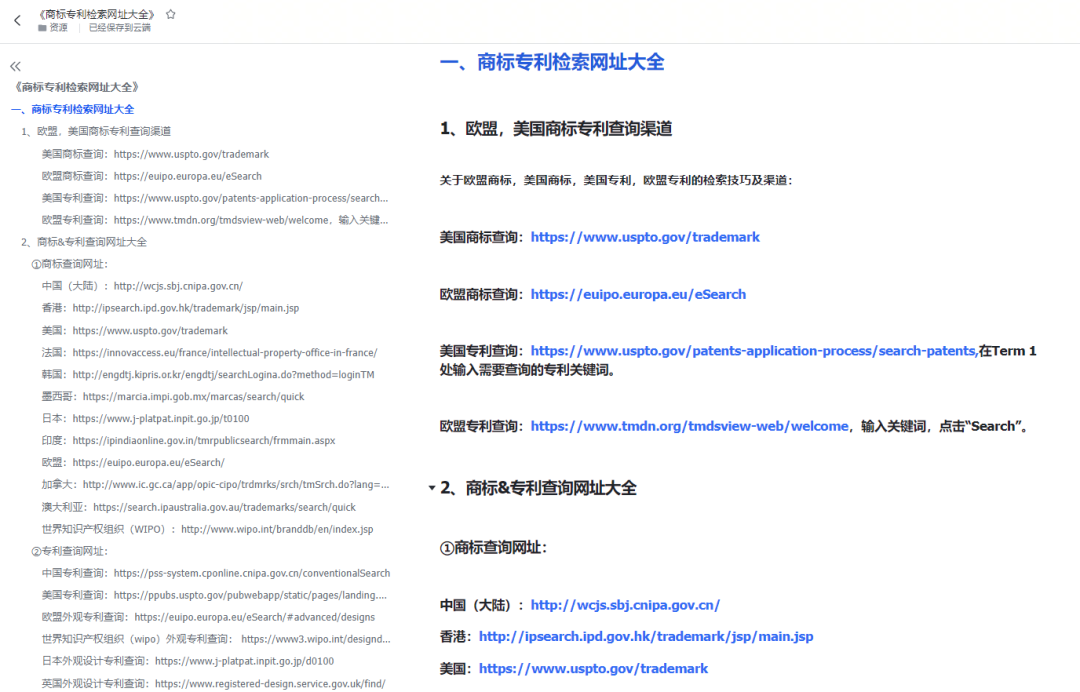The height and width of the screenshot is (692, 1080).
Task: Go back using the top-left arrow
Action: pos(17,21)
